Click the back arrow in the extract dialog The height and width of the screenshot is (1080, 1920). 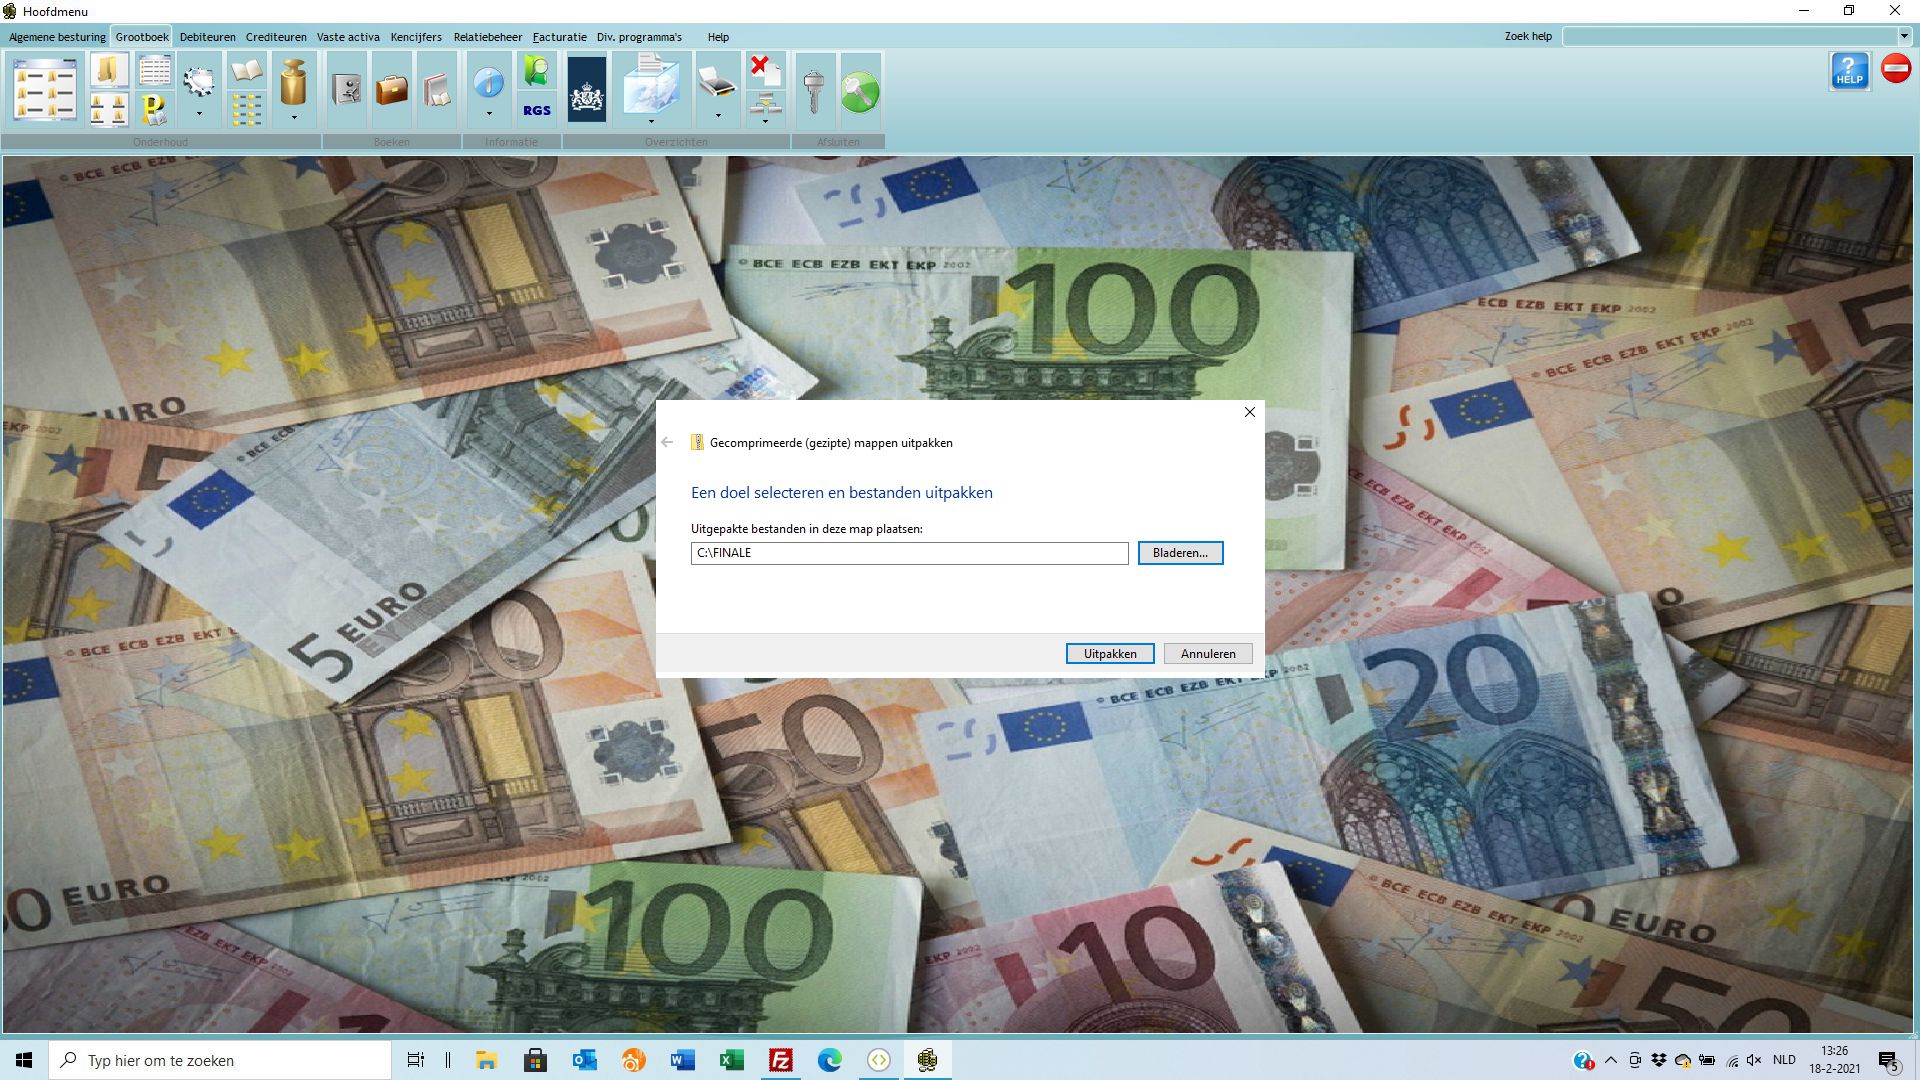click(667, 442)
